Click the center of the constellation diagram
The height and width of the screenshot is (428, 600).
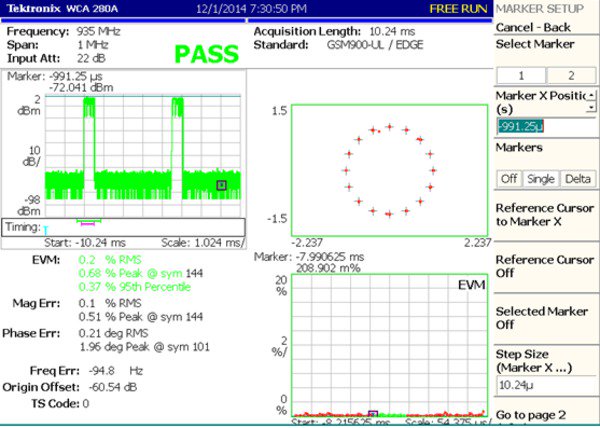[x=389, y=169]
